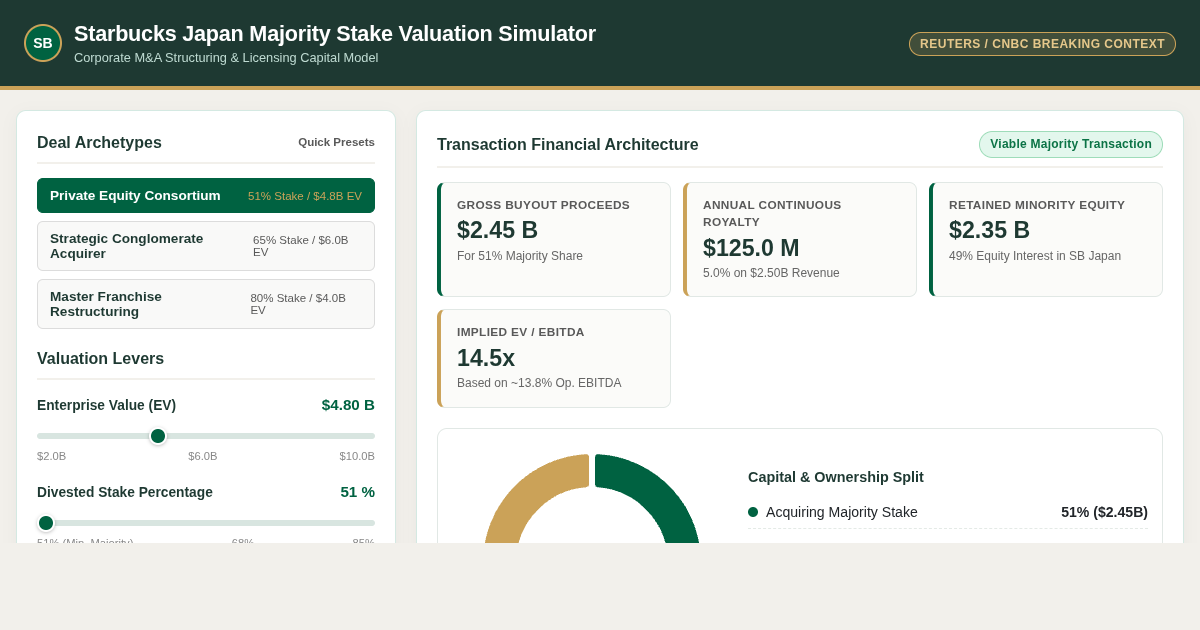Click the $2.35 B retained equity amount
1200x630 pixels.
coord(989,230)
